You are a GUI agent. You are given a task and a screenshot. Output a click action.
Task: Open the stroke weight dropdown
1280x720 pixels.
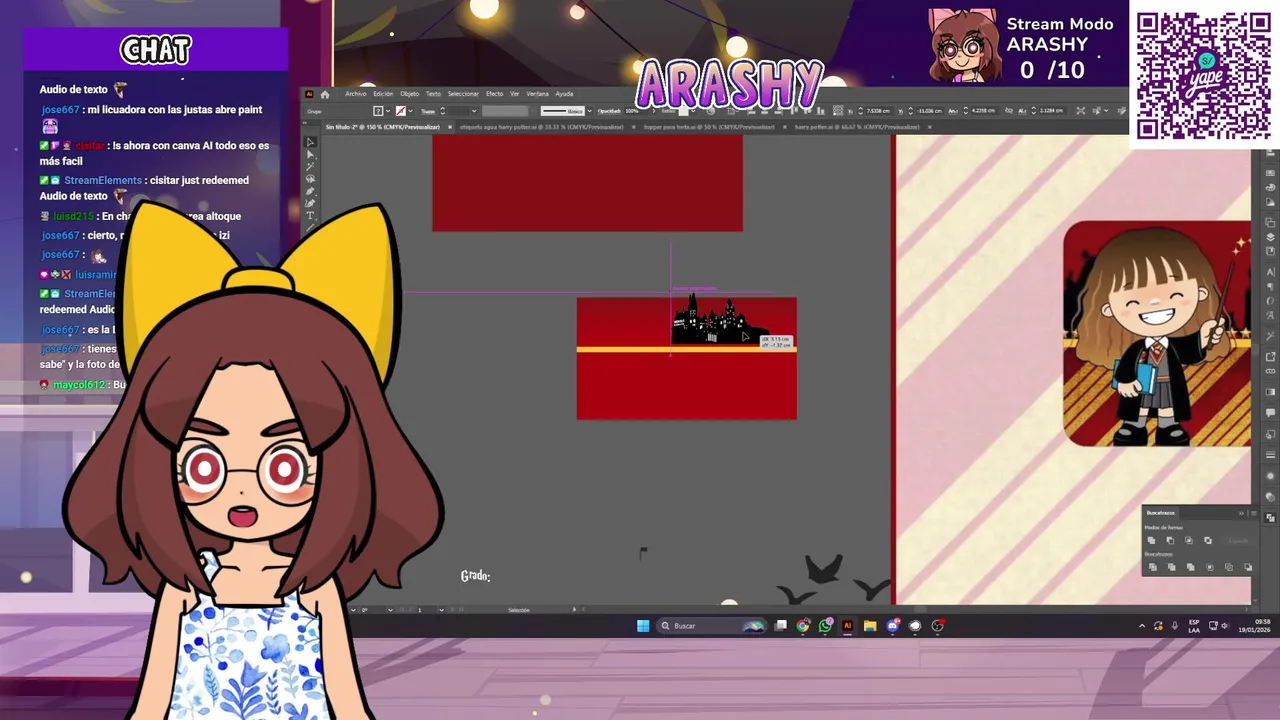[x=474, y=111]
